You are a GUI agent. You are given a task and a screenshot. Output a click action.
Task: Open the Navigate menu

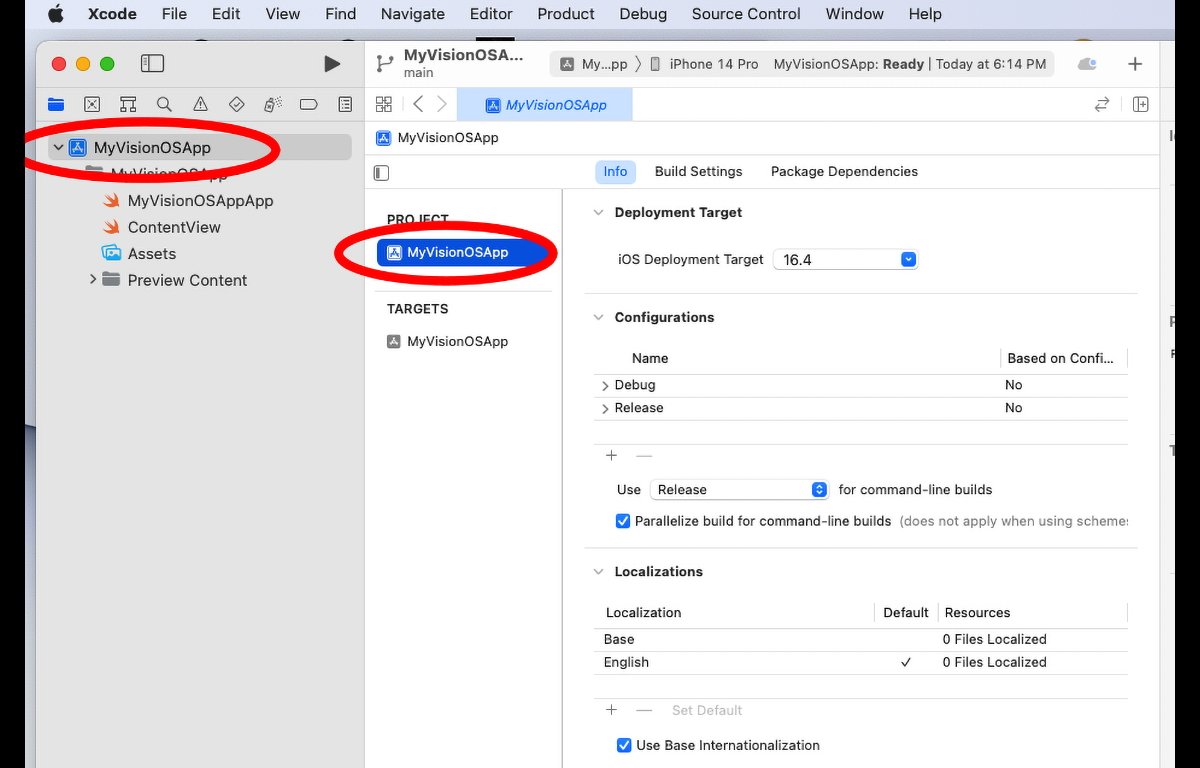413,14
